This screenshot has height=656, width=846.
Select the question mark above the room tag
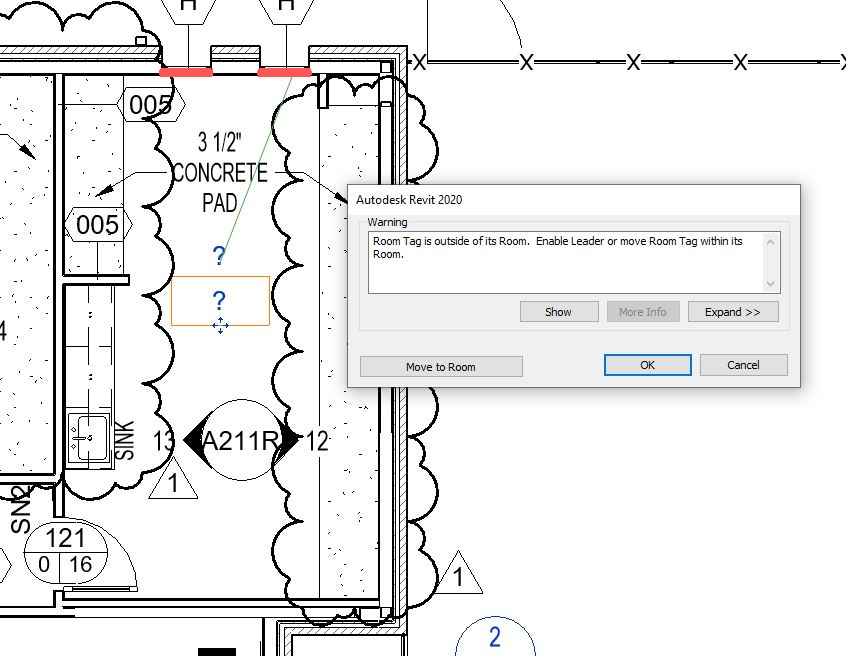coord(219,255)
